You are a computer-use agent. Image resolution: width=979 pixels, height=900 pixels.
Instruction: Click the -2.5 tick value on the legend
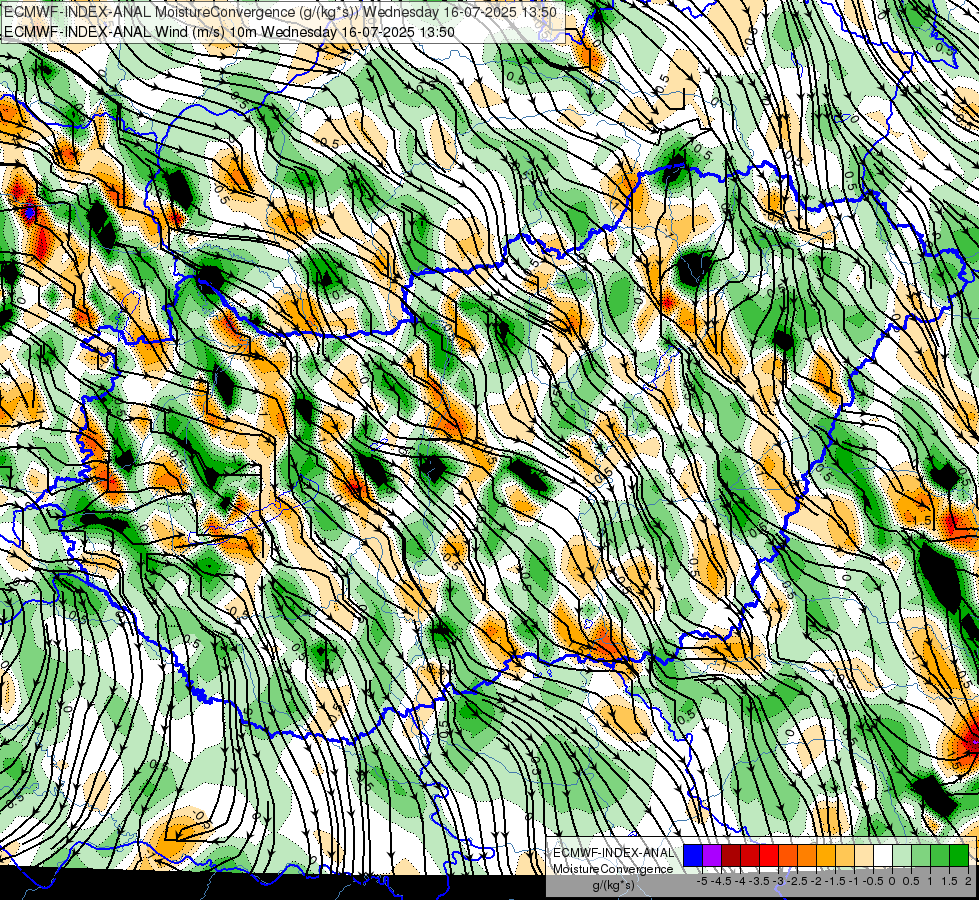click(797, 881)
